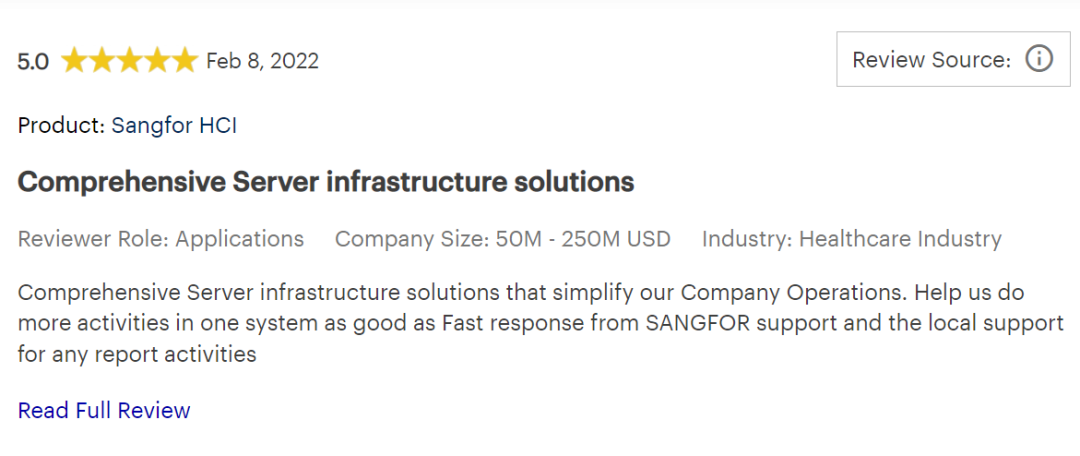Click the "for any report activities" line
This screenshot has width=1080, height=456.
(x=137, y=354)
